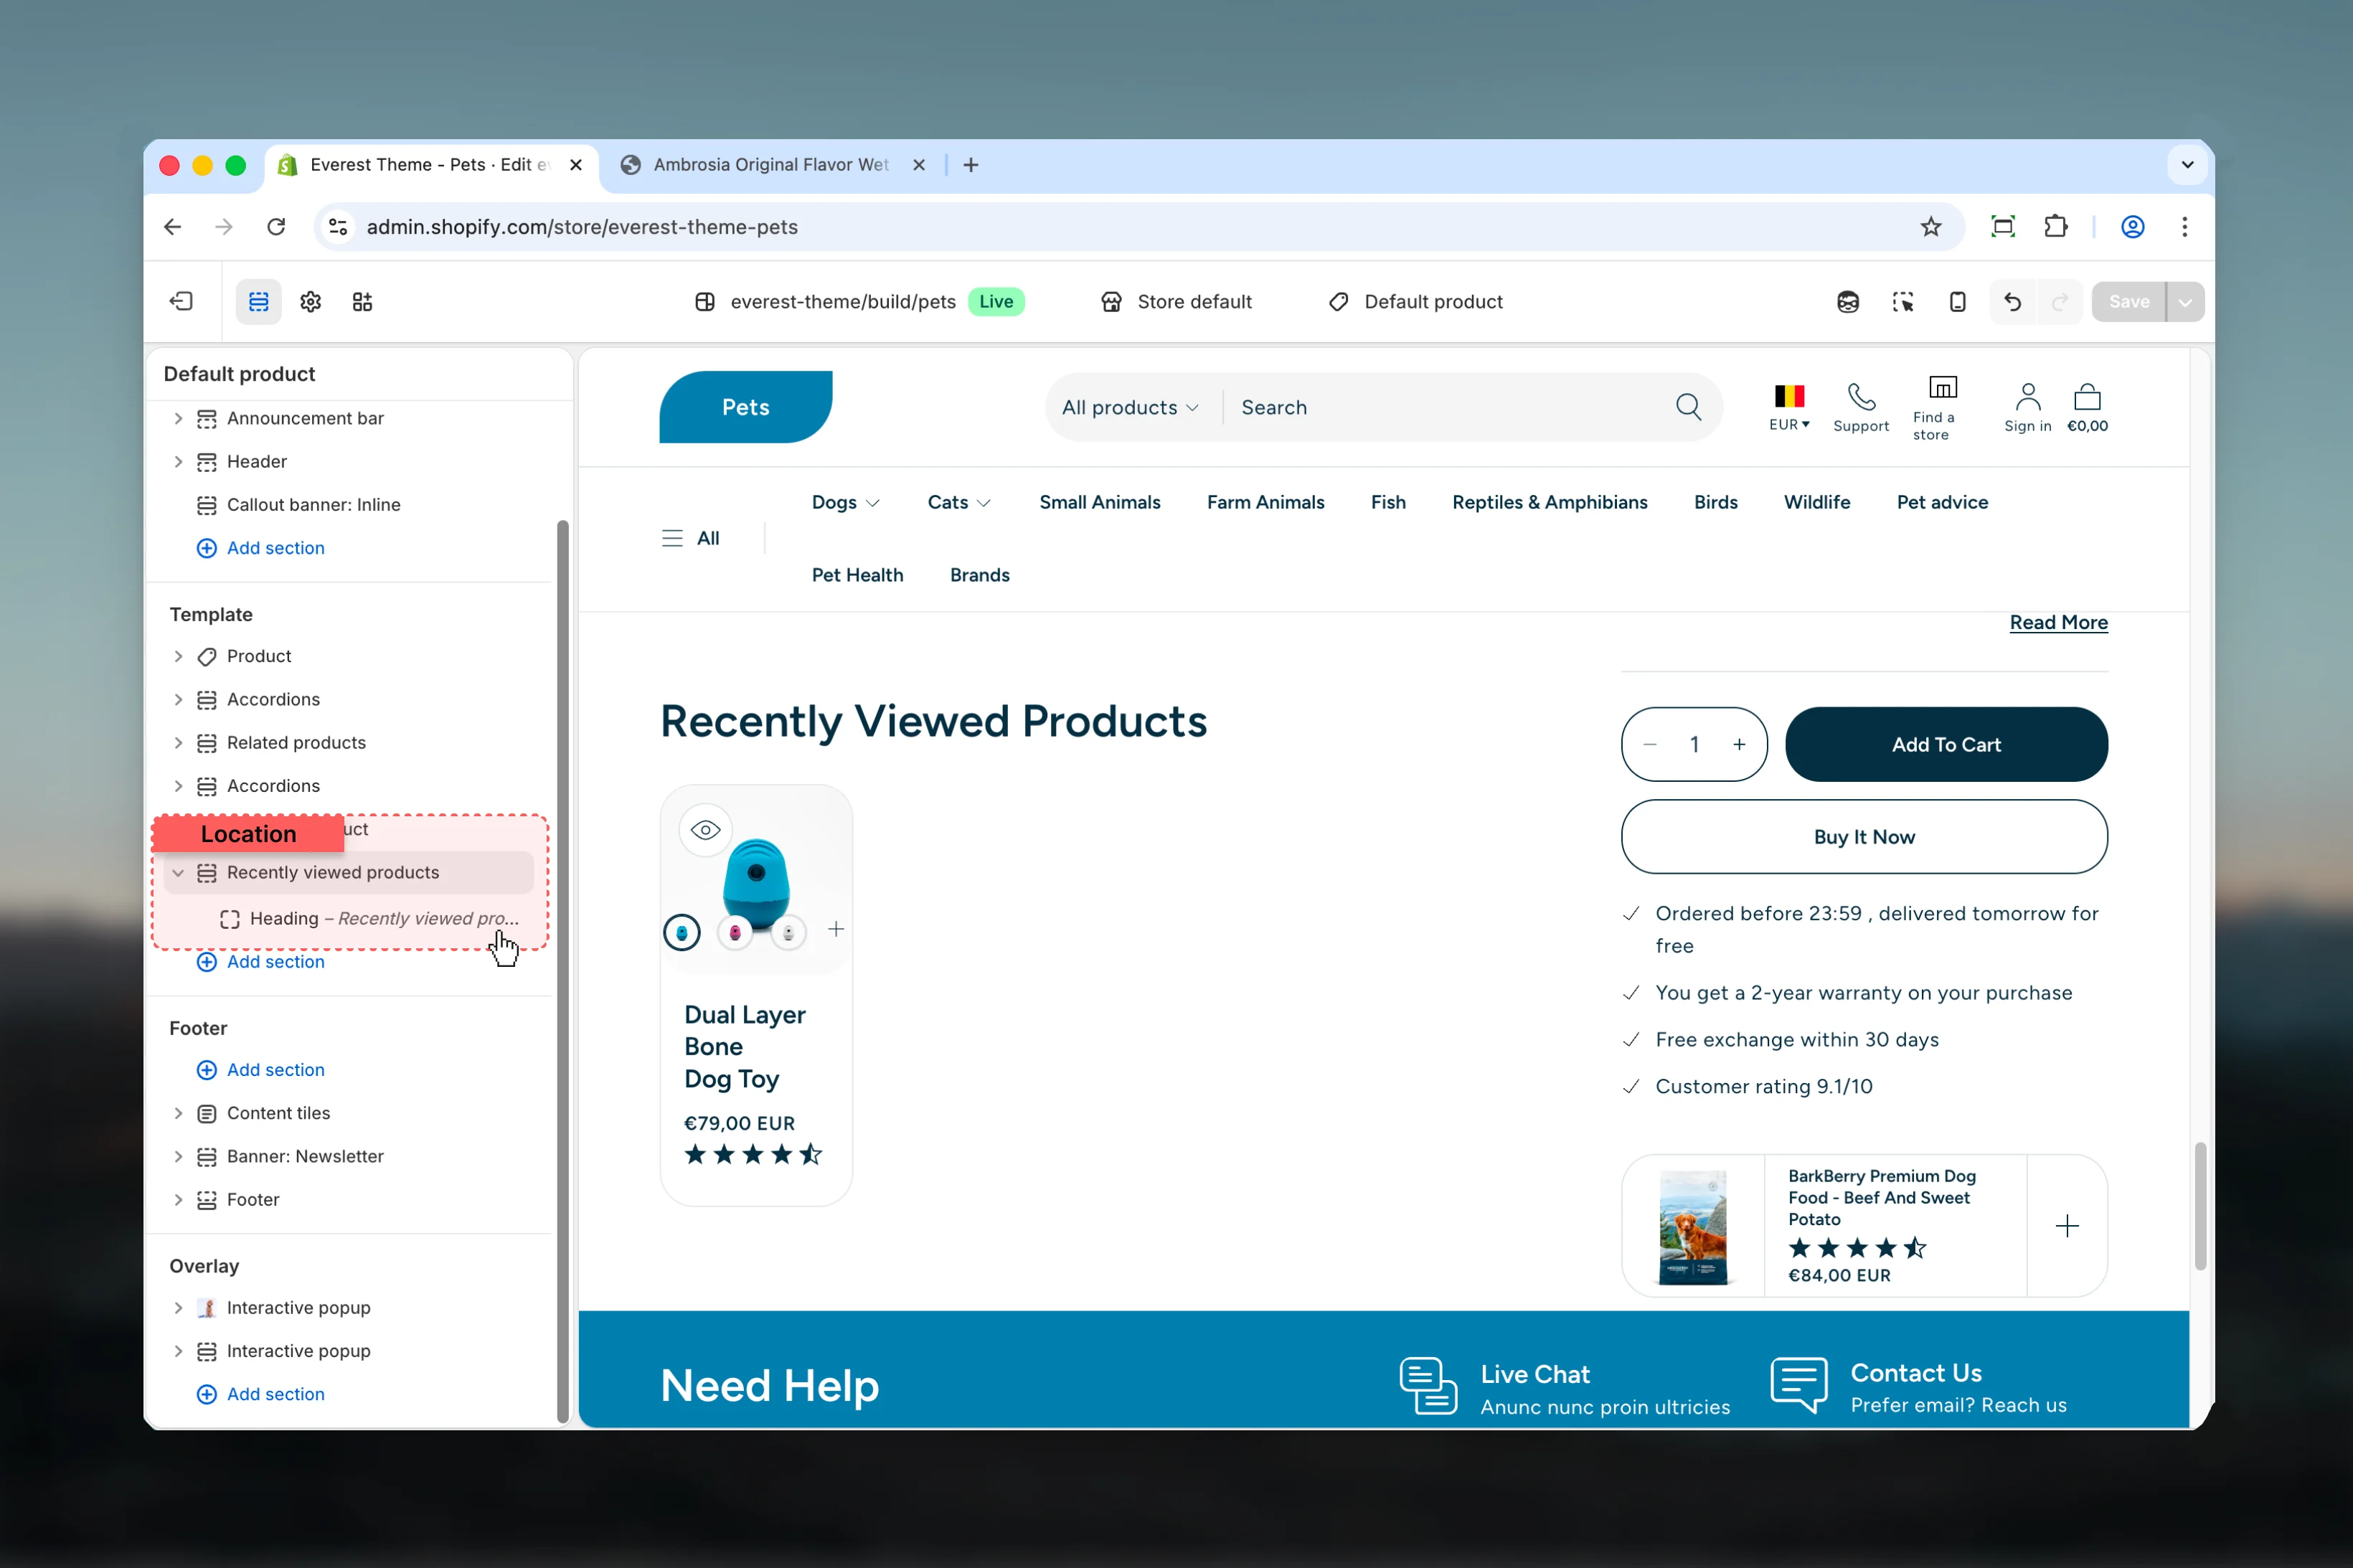Viewport: 2353px width, 1568px height.
Task: Open the Default product template selector
Action: pos(1415,301)
